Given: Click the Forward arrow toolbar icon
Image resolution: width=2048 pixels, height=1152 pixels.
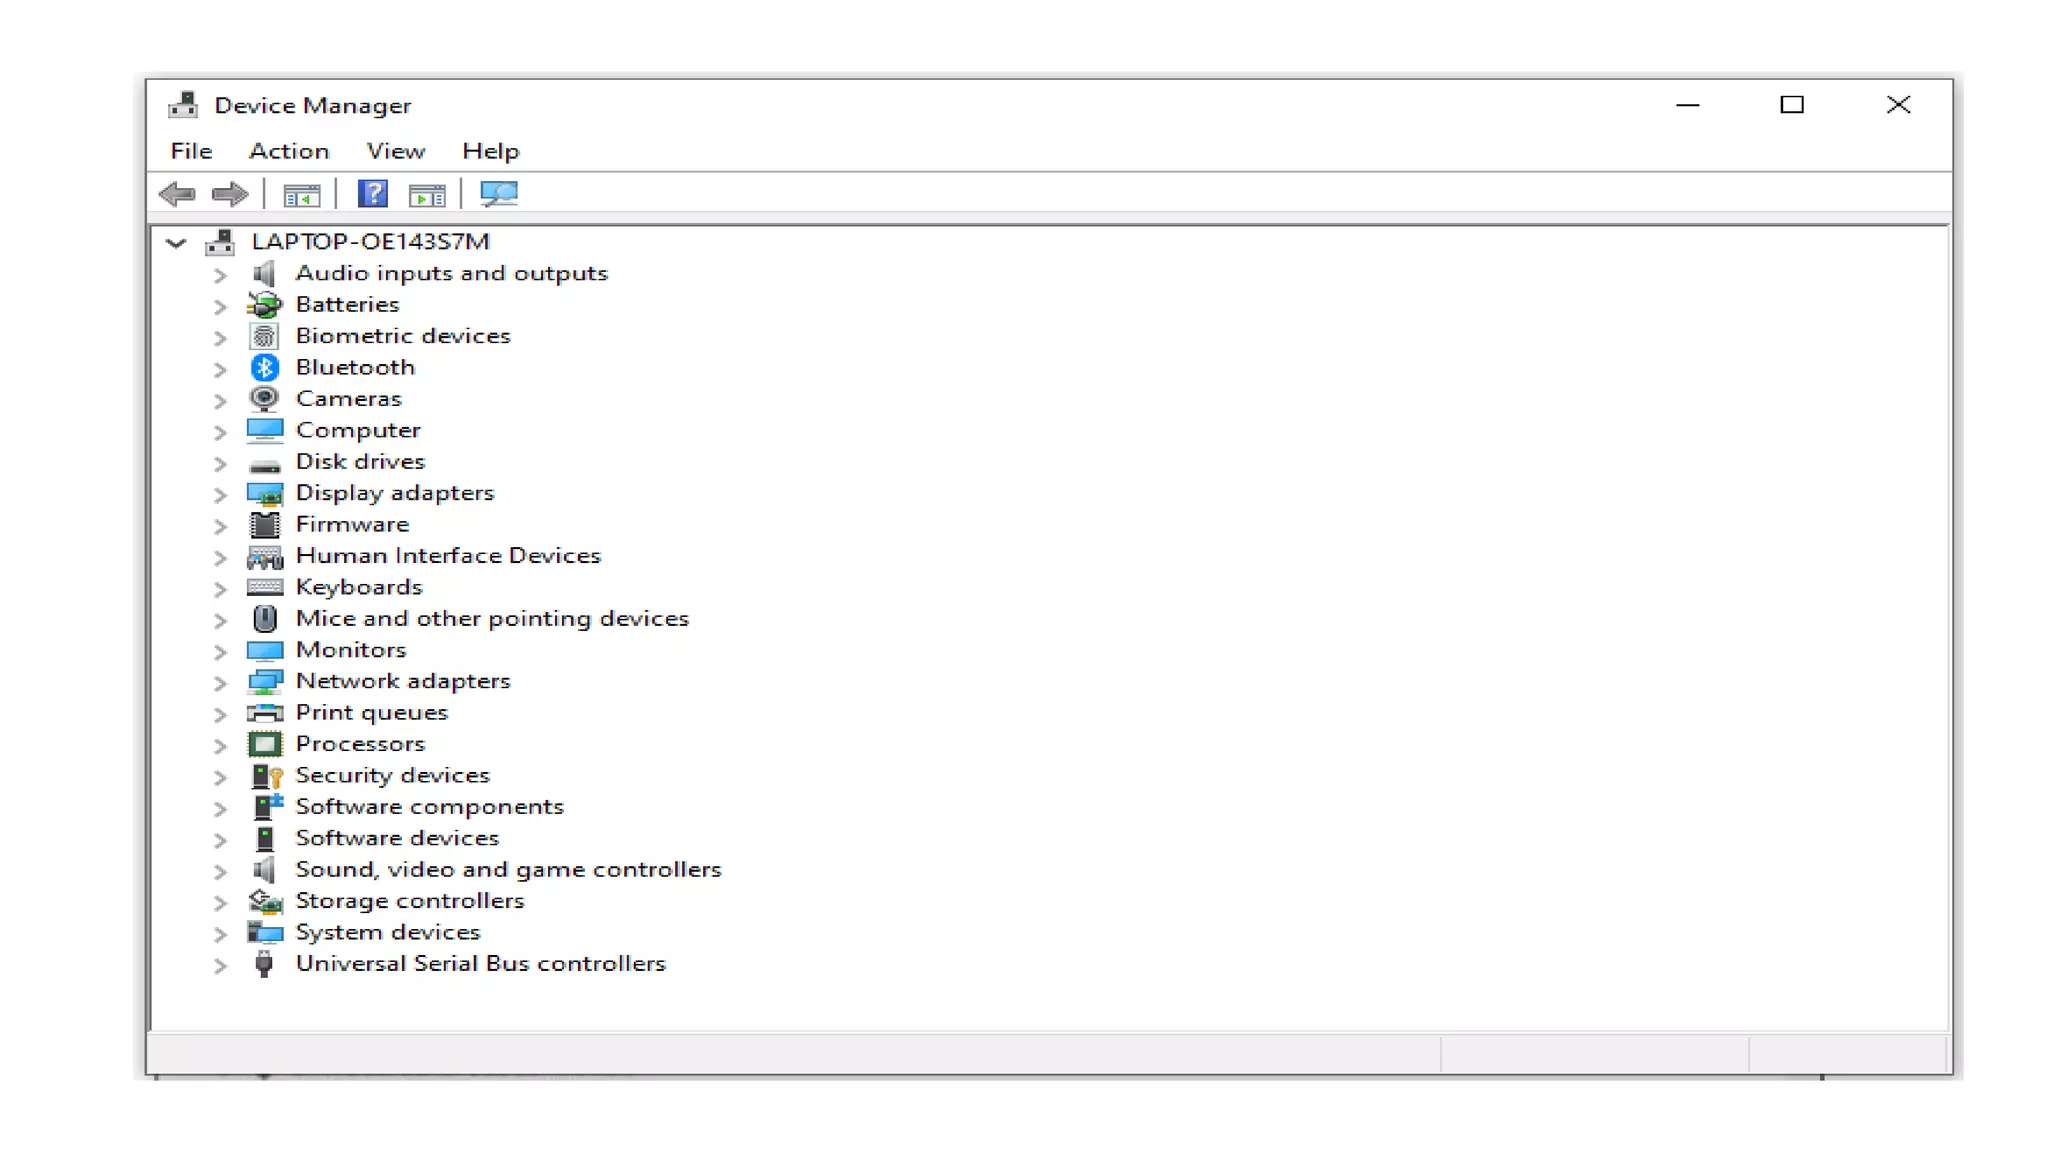Looking at the screenshot, I should 230,194.
